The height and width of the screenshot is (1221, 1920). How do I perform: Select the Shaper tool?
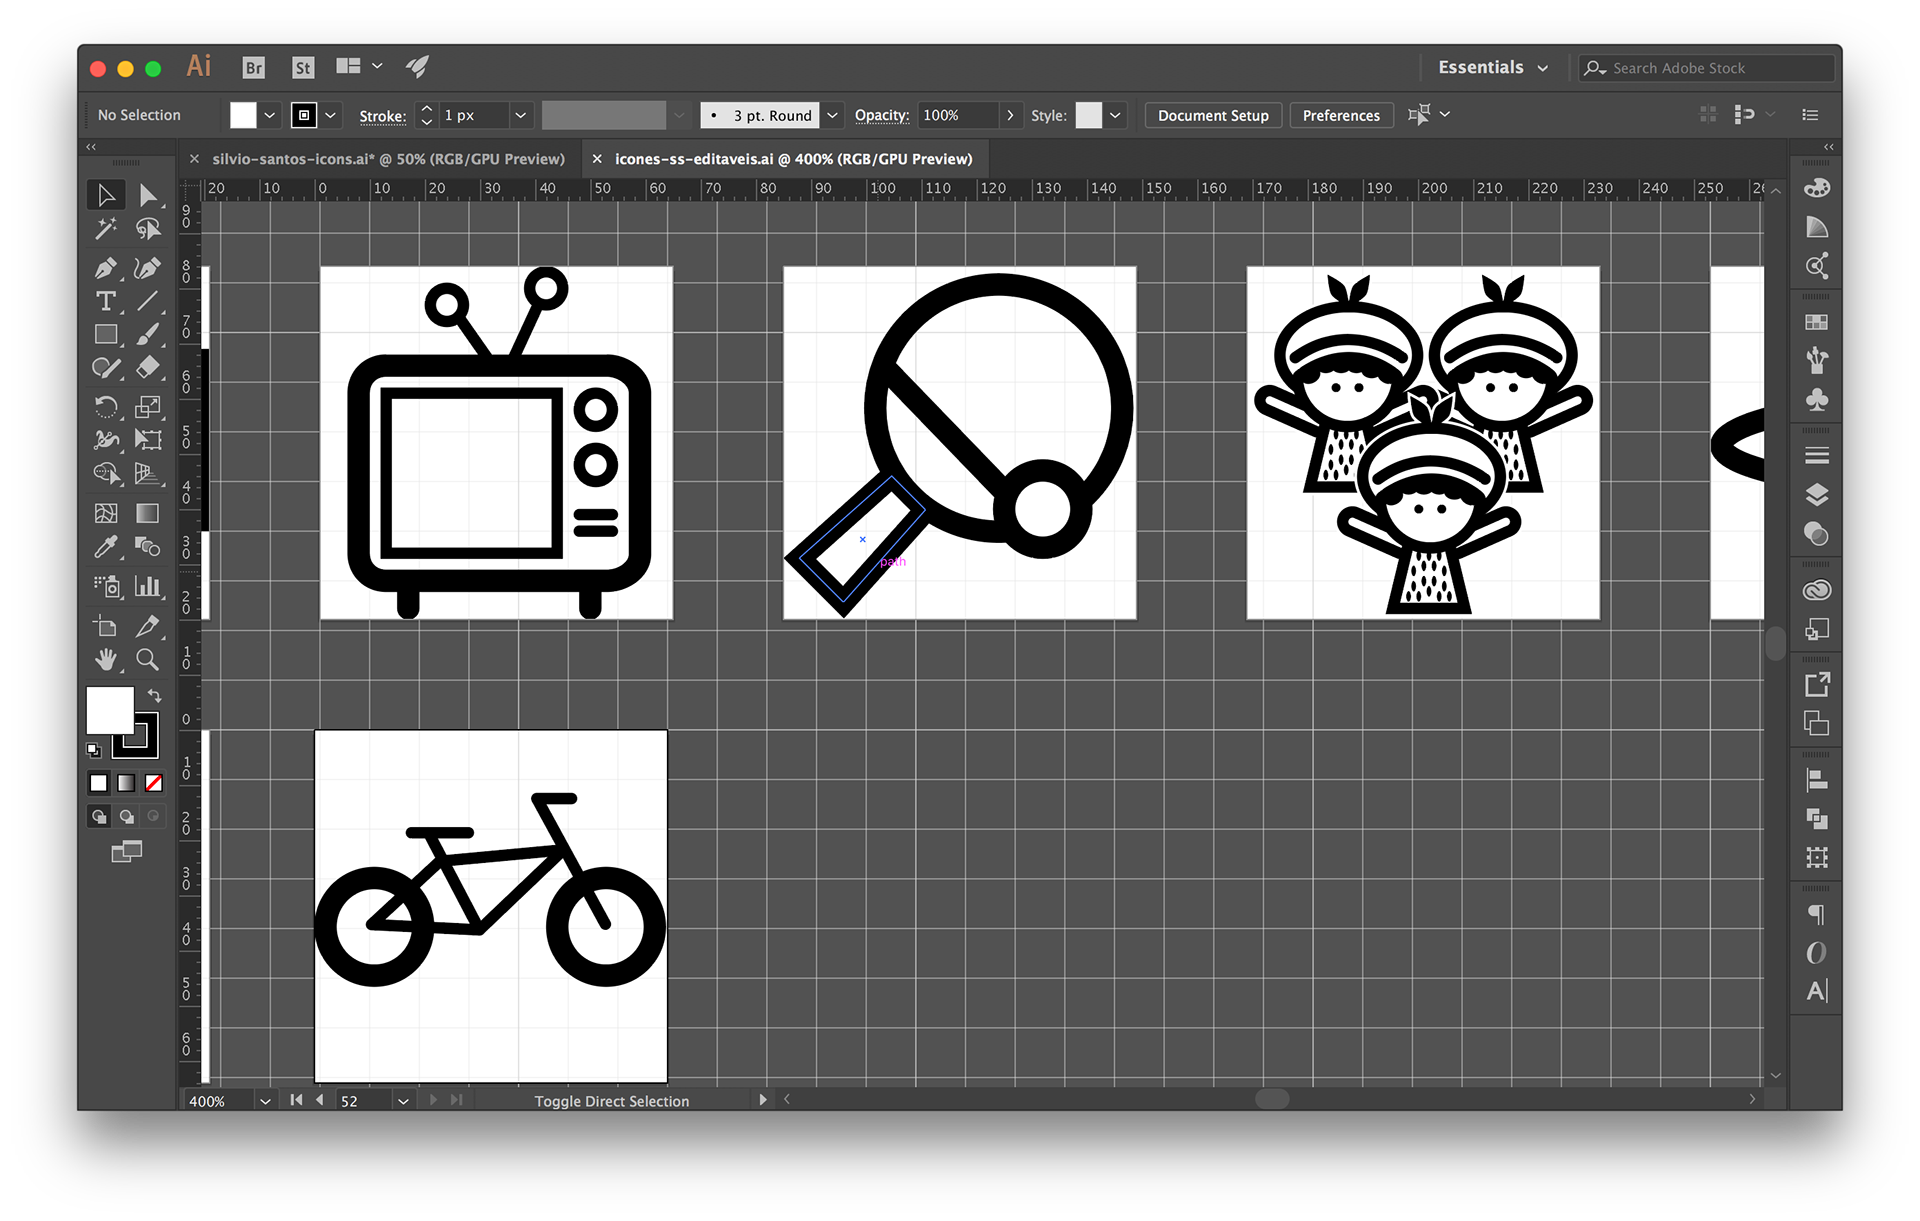[105, 368]
